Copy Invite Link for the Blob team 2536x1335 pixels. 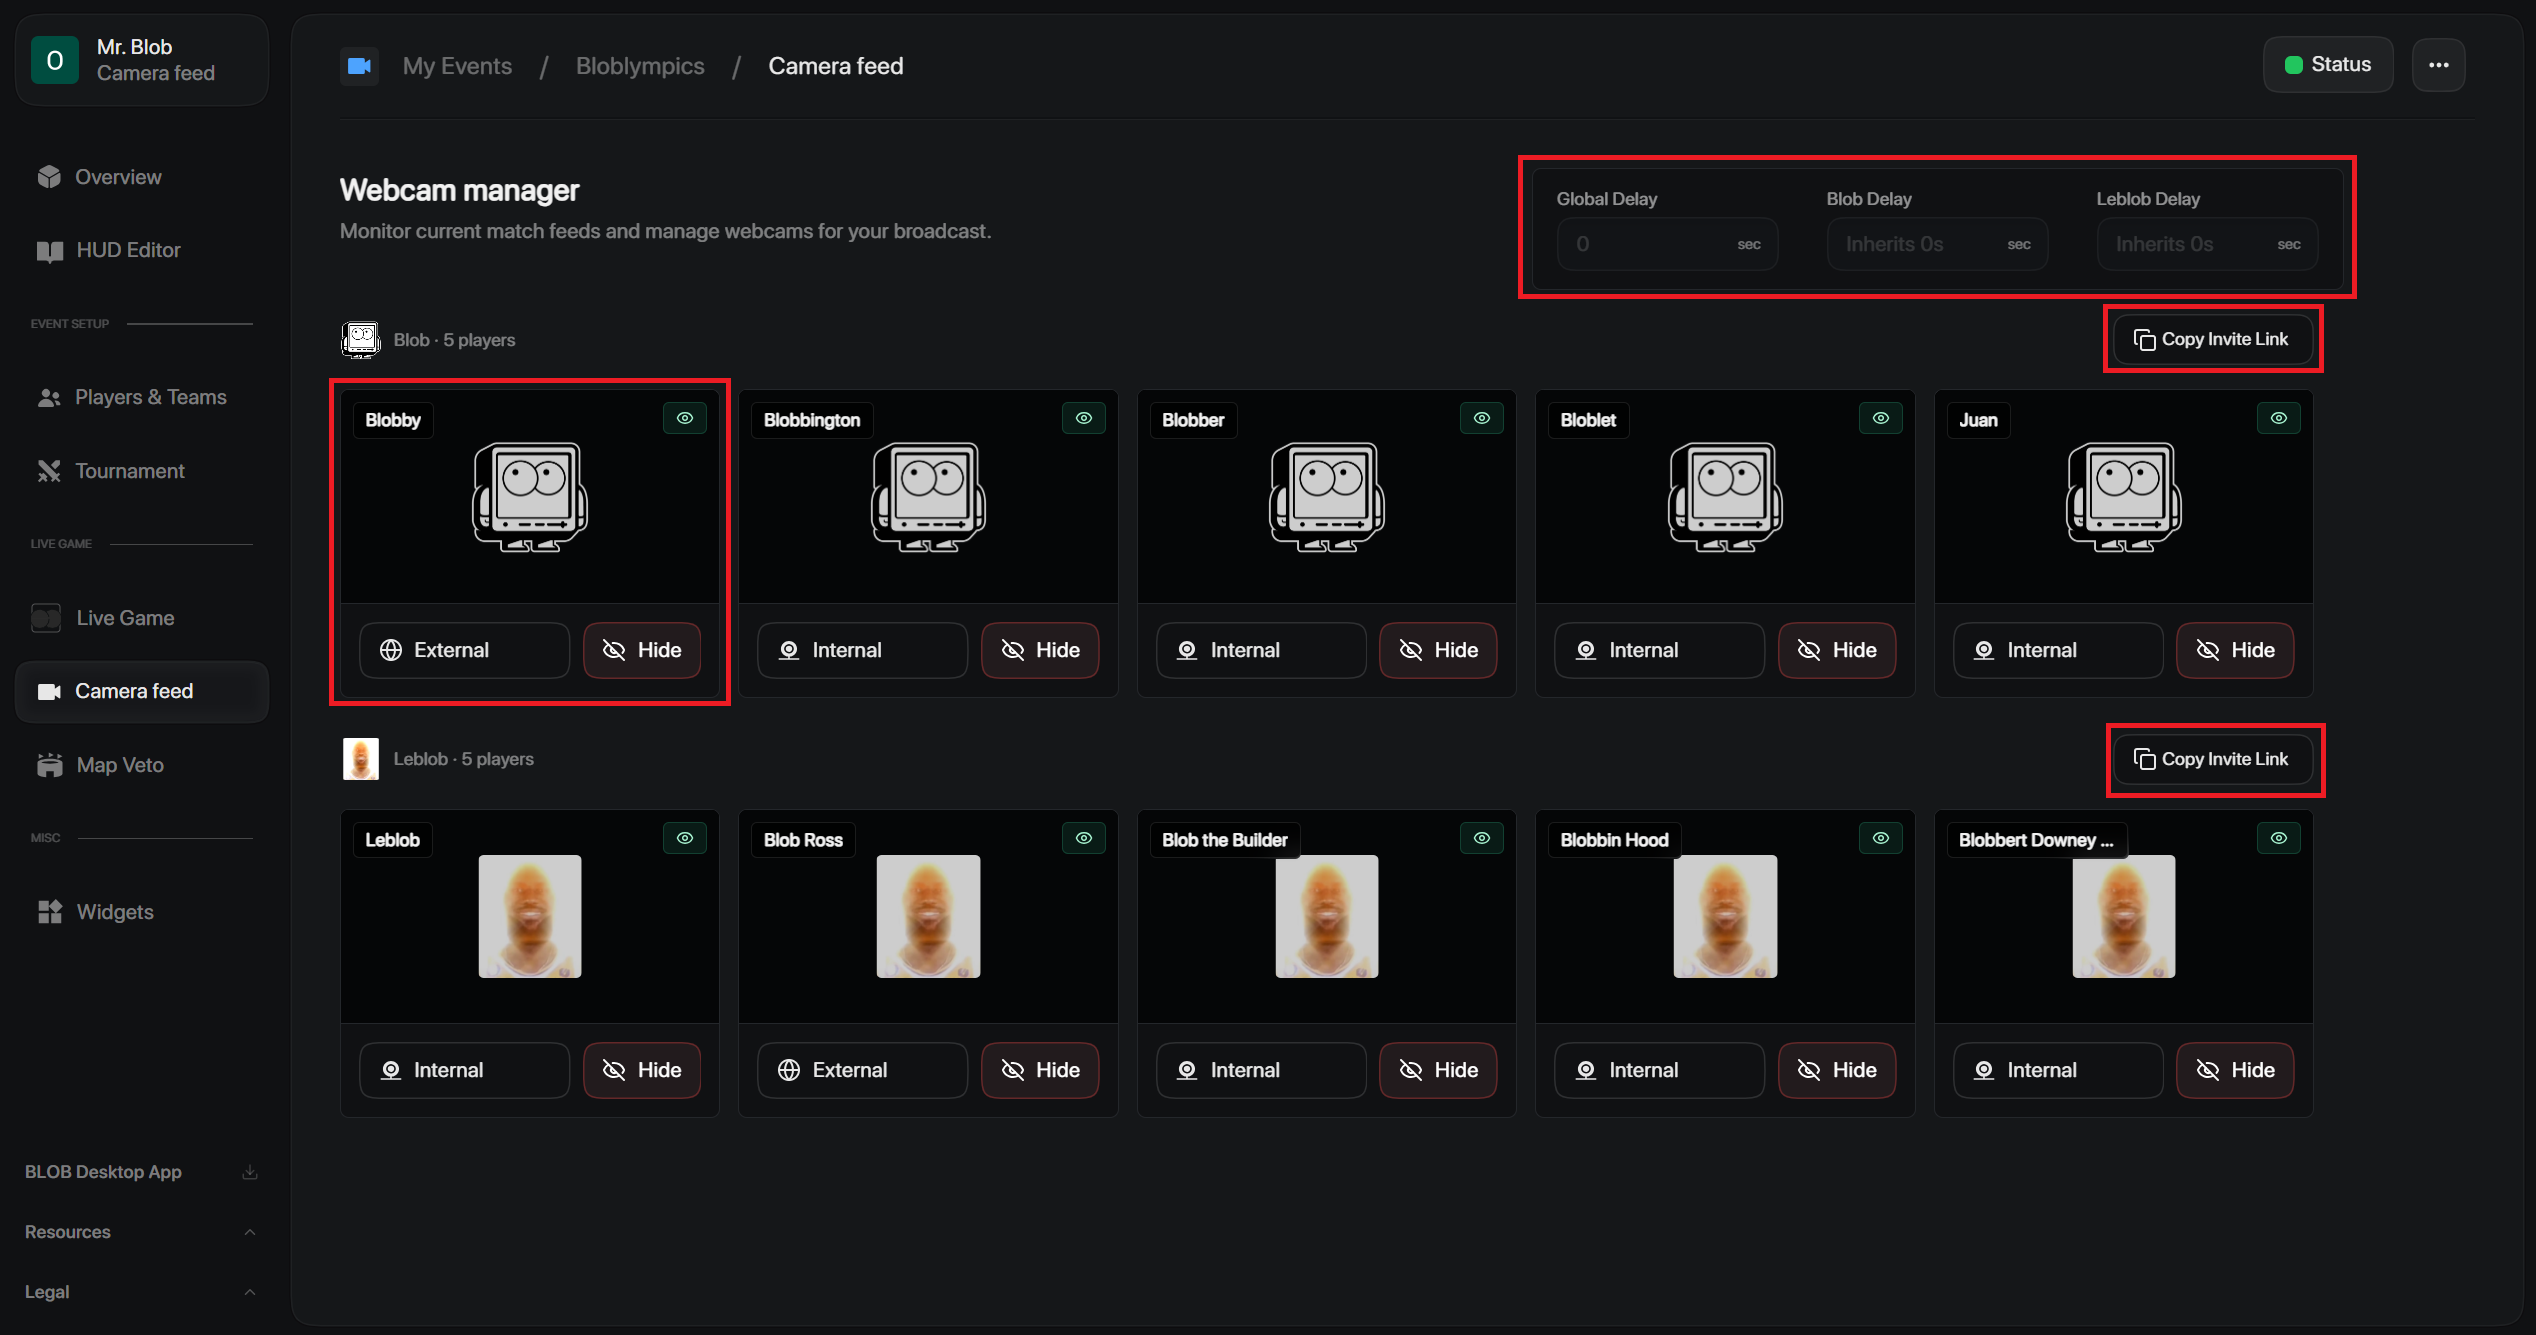pyautogui.click(x=2213, y=339)
